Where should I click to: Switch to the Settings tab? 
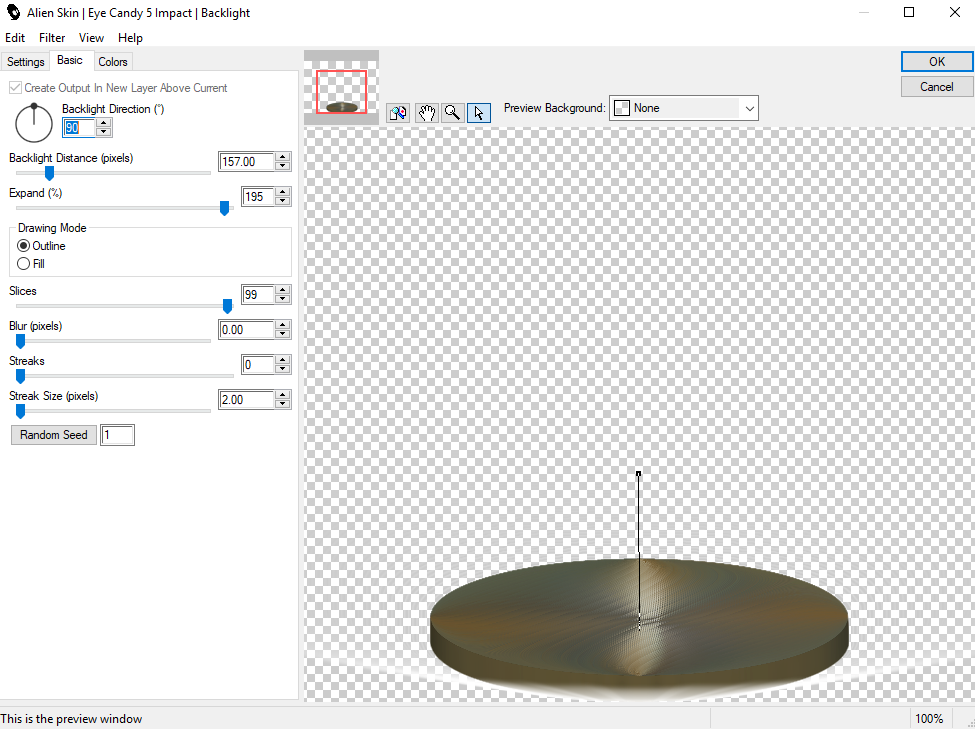tap(26, 62)
